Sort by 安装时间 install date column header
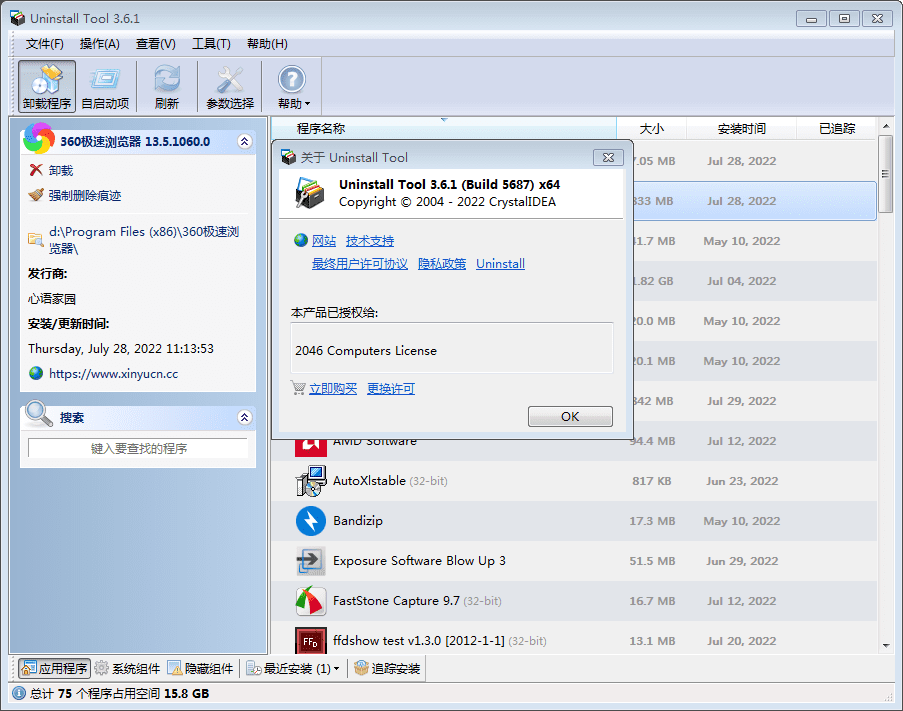 coord(742,128)
